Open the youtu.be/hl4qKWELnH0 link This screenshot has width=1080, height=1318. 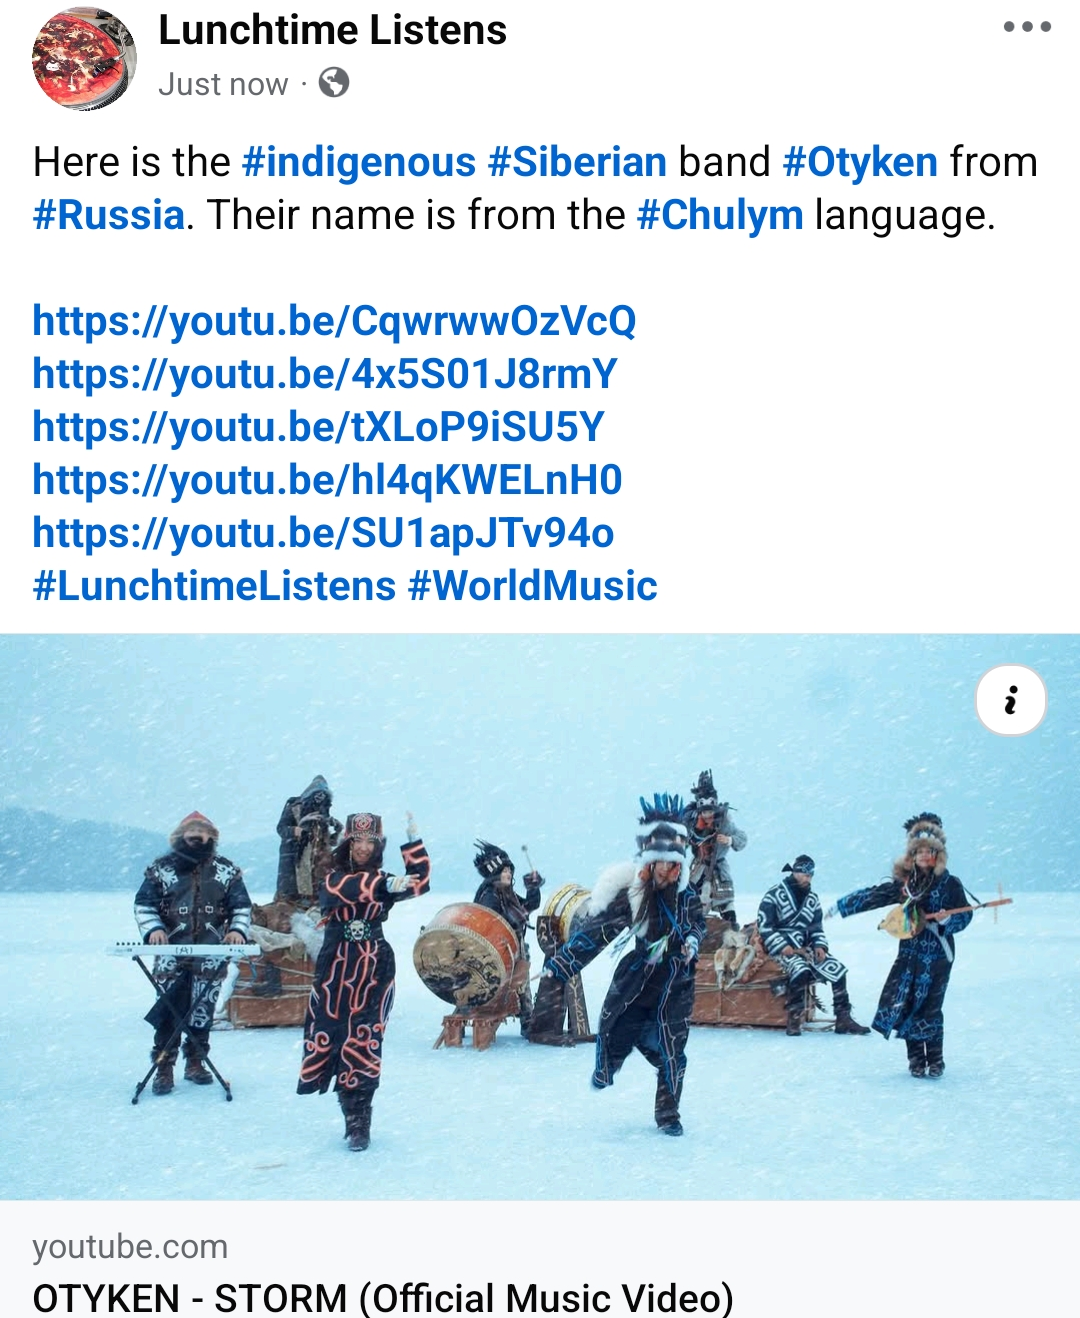click(x=327, y=480)
